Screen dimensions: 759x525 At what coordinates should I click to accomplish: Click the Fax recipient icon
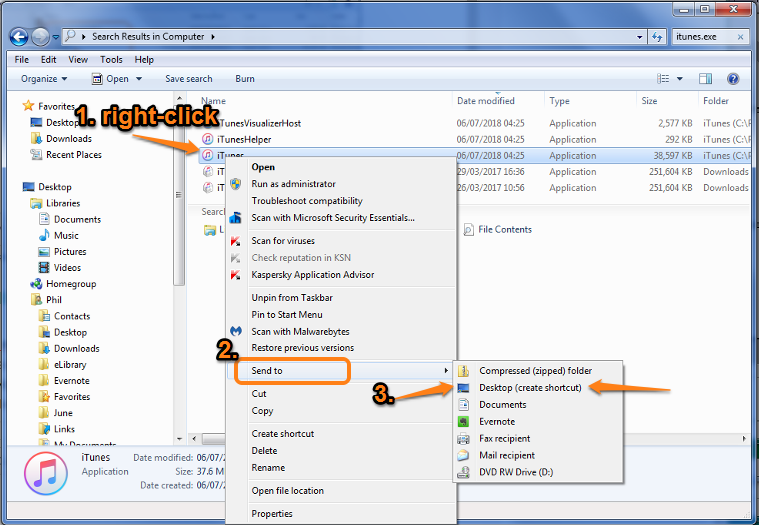coord(463,439)
